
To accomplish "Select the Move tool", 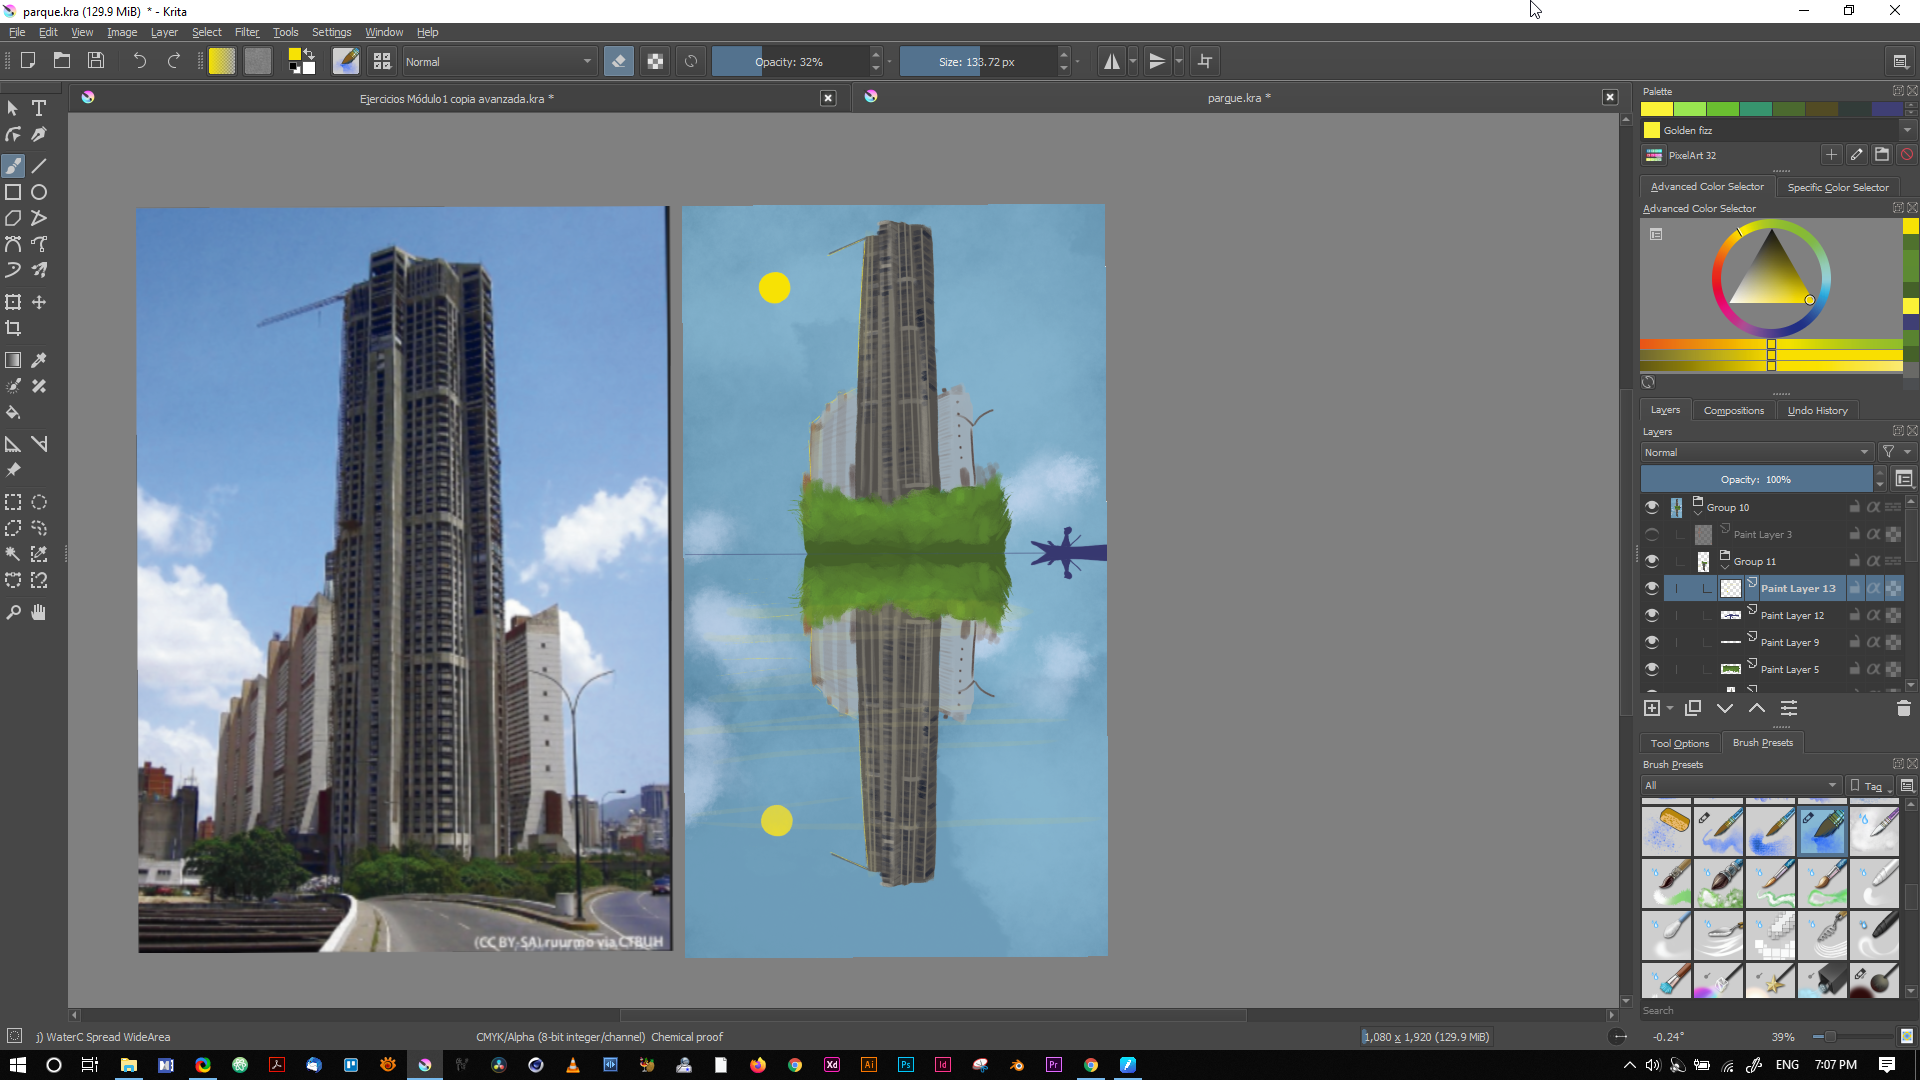I will 39,302.
